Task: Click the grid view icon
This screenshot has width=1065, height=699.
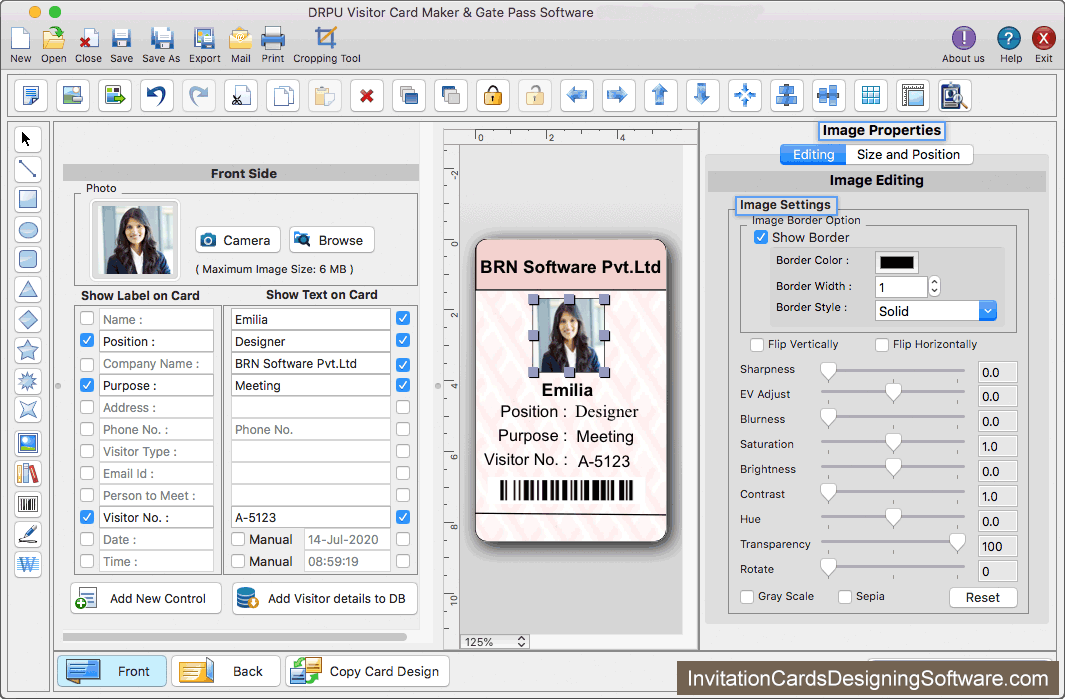Action: tap(871, 95)
